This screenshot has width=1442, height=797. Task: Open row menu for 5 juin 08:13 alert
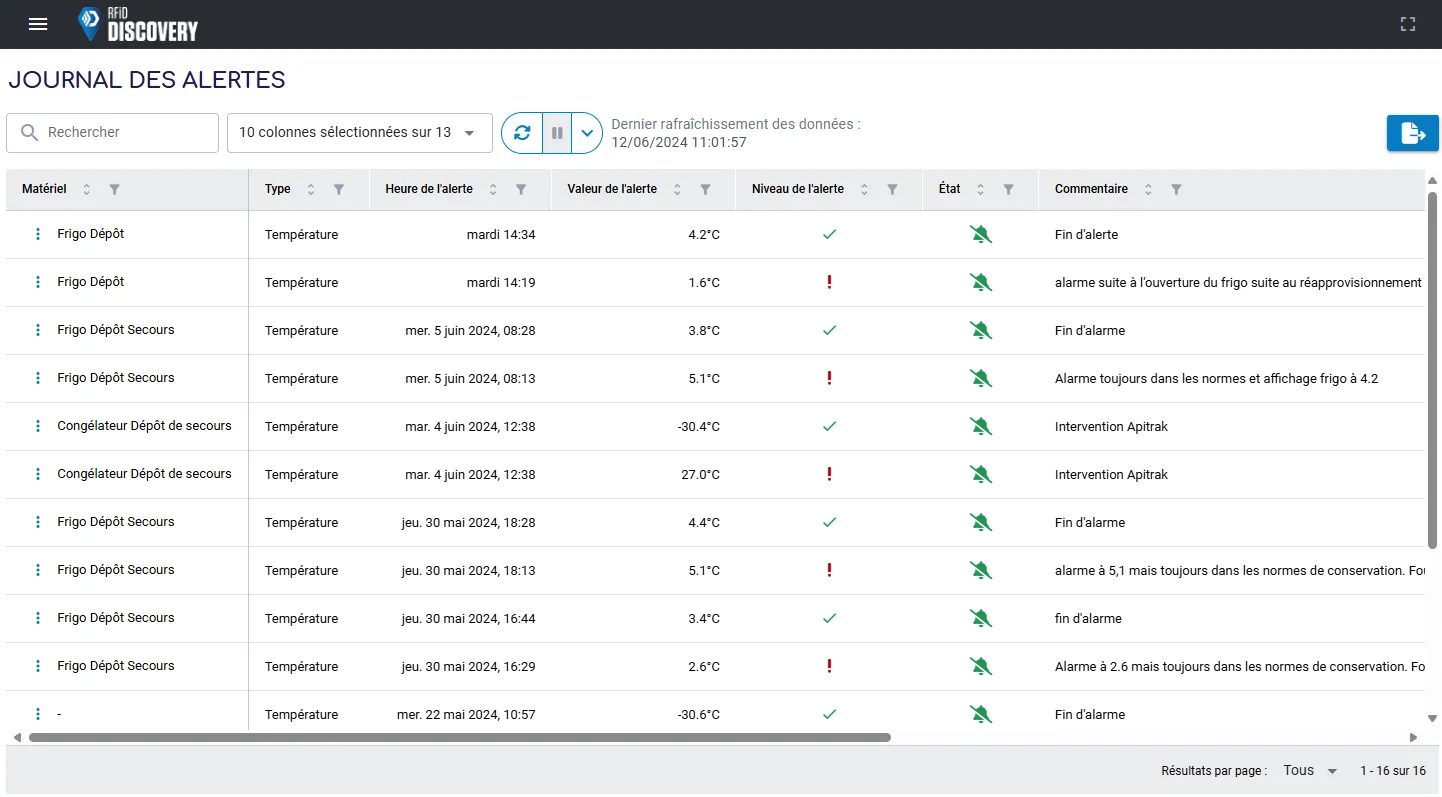pyautogui.click(x=38, y=378)
